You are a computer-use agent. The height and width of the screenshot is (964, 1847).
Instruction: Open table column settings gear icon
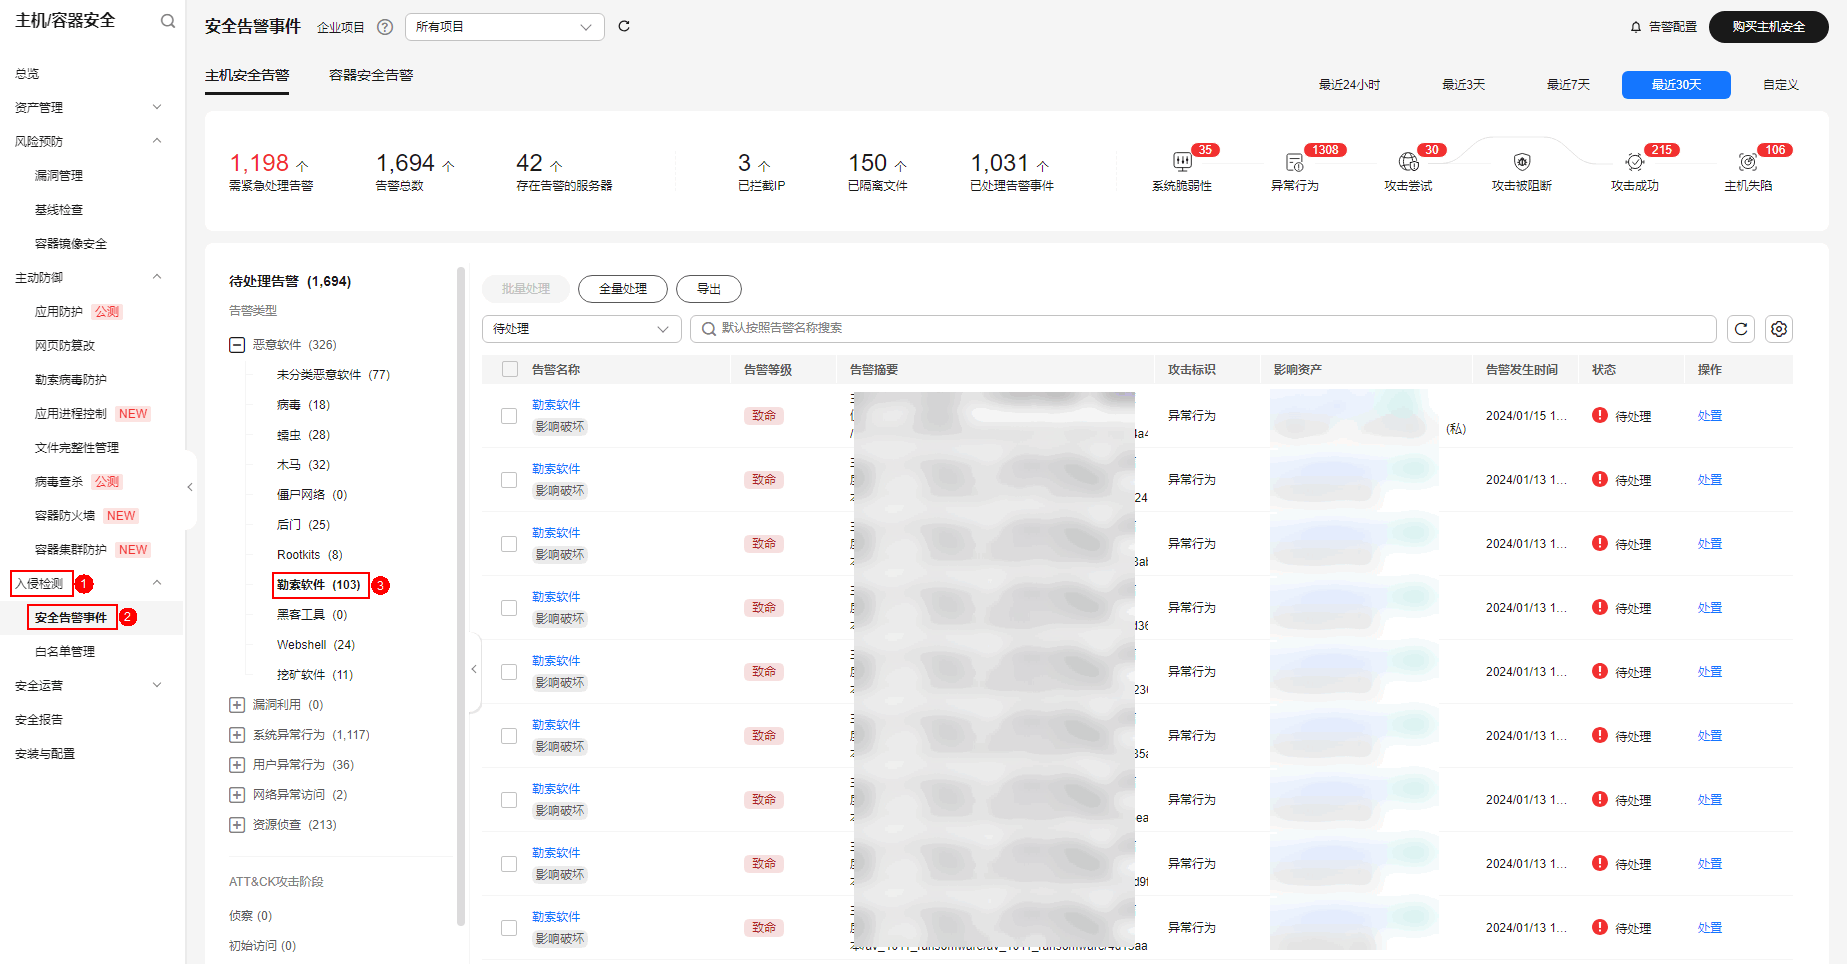click(x=1778, y=328)
